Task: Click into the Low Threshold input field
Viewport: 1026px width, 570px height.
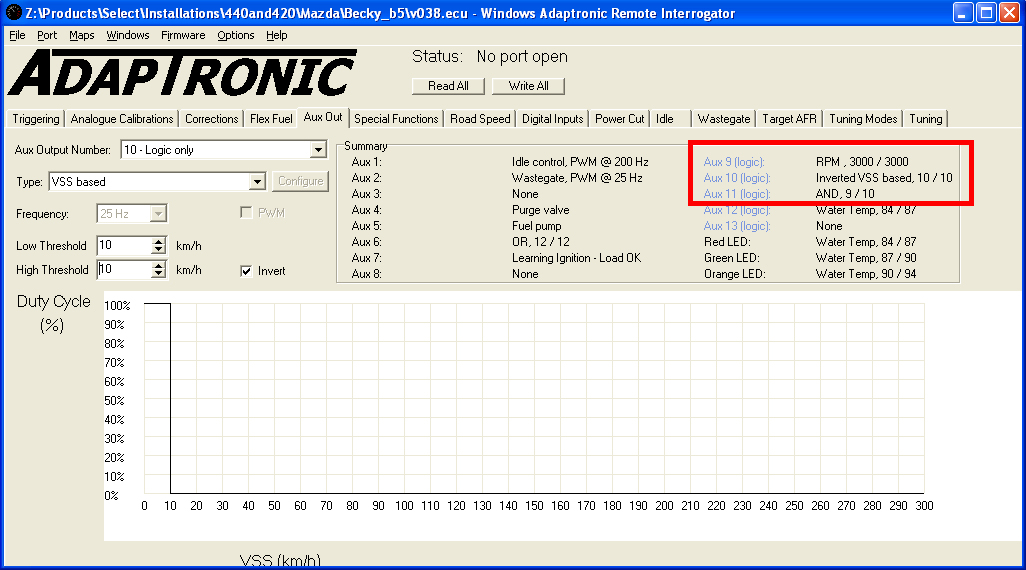Action: point(123,246)
